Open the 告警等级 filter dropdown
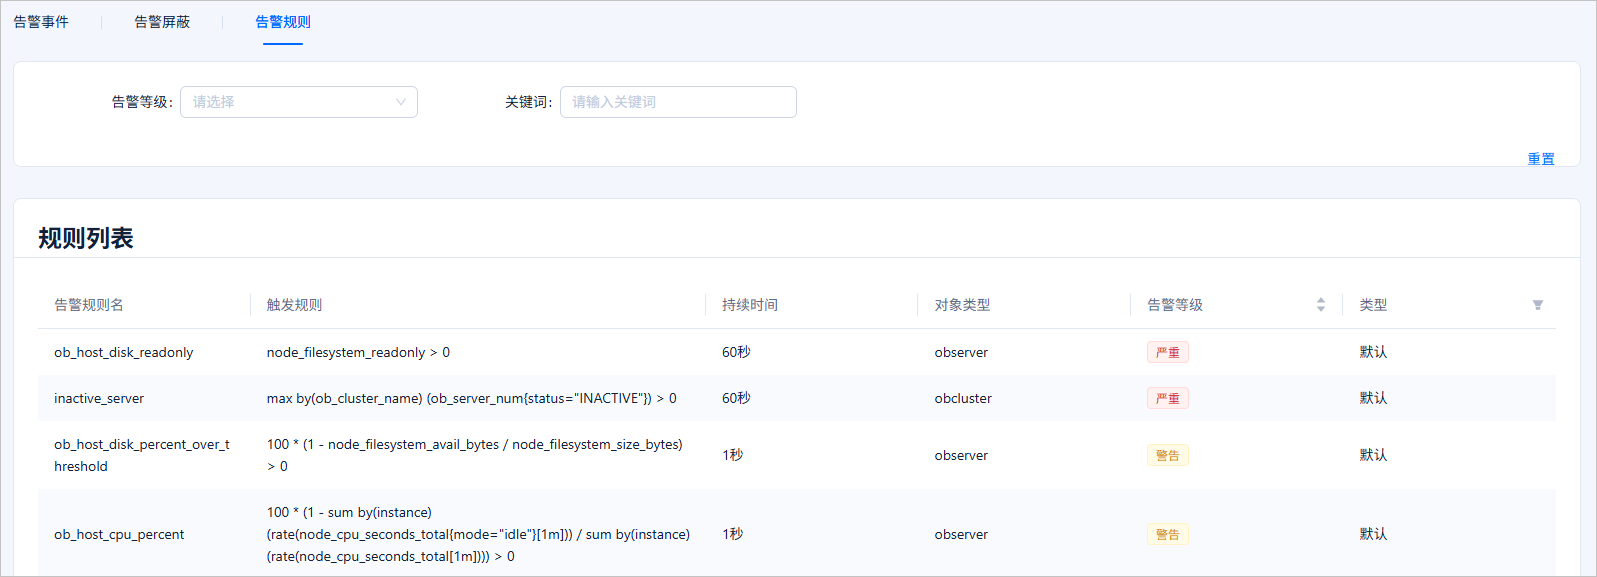This screenshot has height=577, width=1597. point(298,102)
